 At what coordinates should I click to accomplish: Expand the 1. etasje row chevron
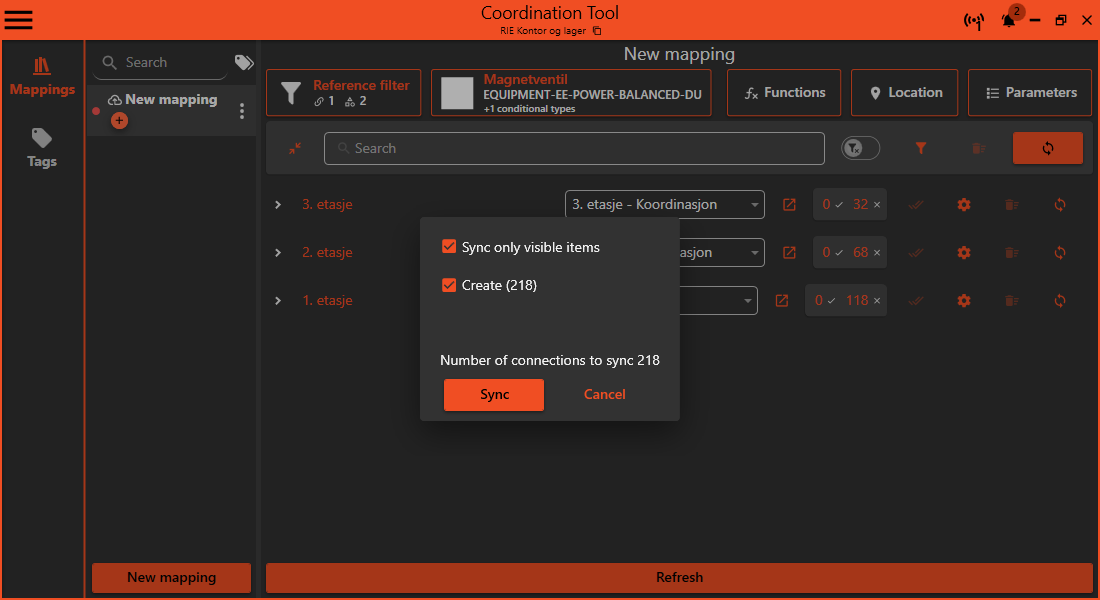(278, 300)
